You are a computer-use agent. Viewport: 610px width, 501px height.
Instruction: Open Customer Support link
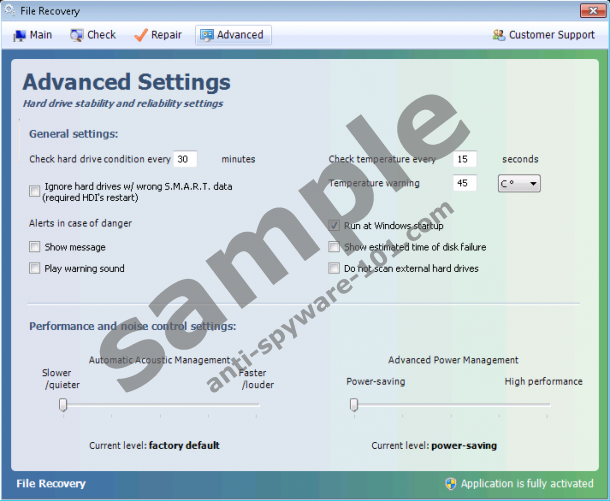tap(551, 35)
